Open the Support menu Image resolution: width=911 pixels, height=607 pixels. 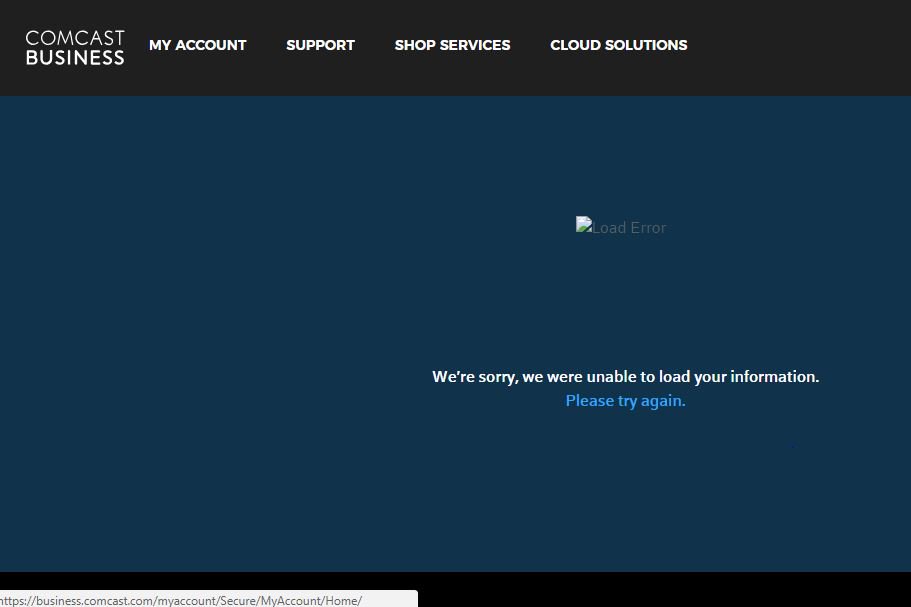click(x=320, y=45)
